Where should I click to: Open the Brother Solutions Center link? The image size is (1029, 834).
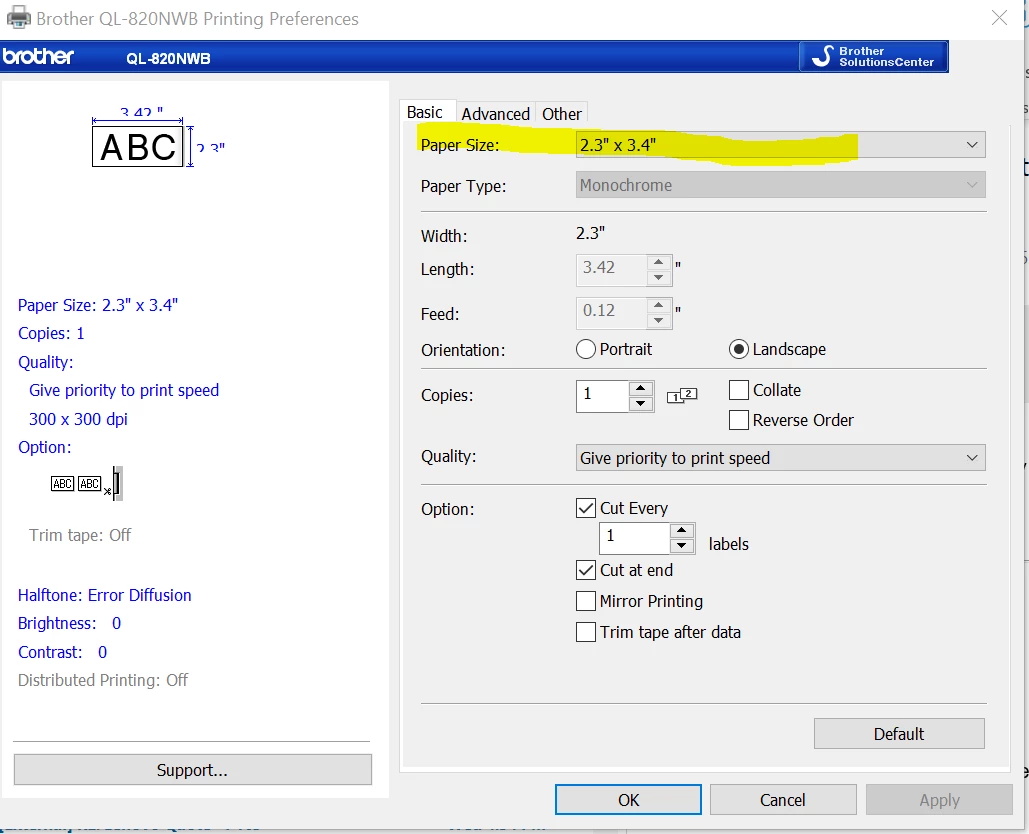pos(873,56)
